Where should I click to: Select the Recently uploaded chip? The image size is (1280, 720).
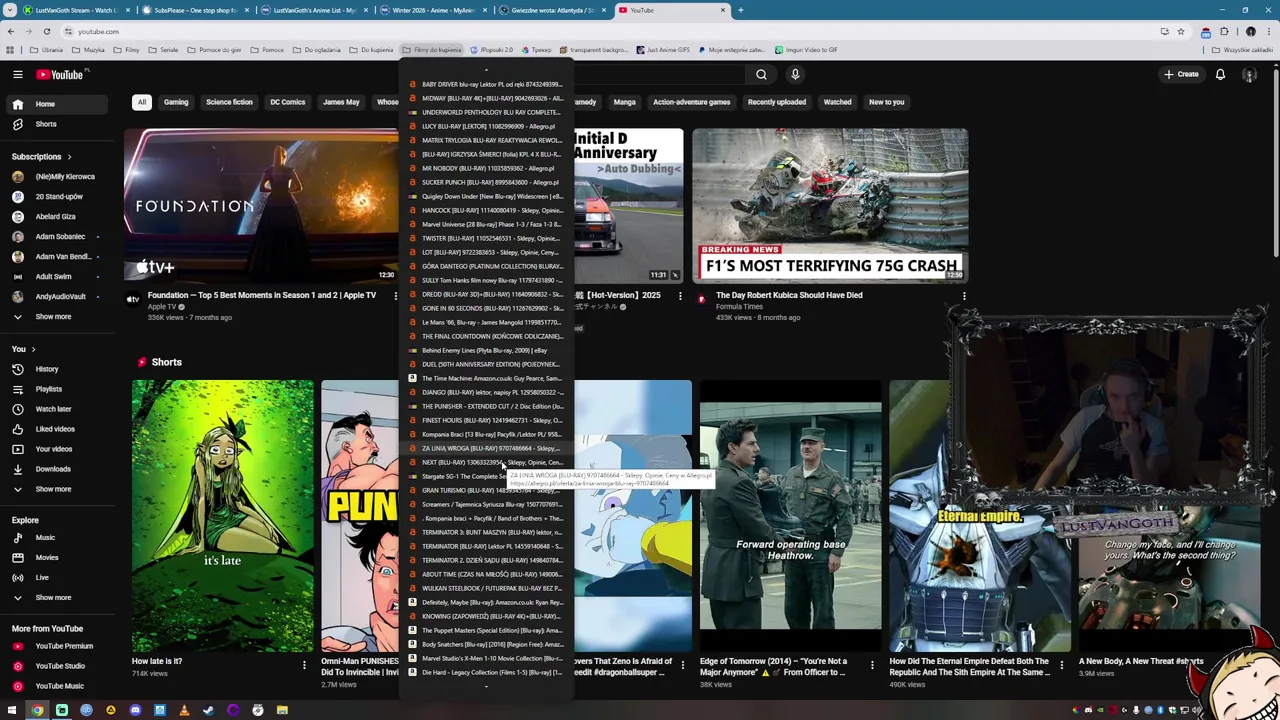(776, 102)
